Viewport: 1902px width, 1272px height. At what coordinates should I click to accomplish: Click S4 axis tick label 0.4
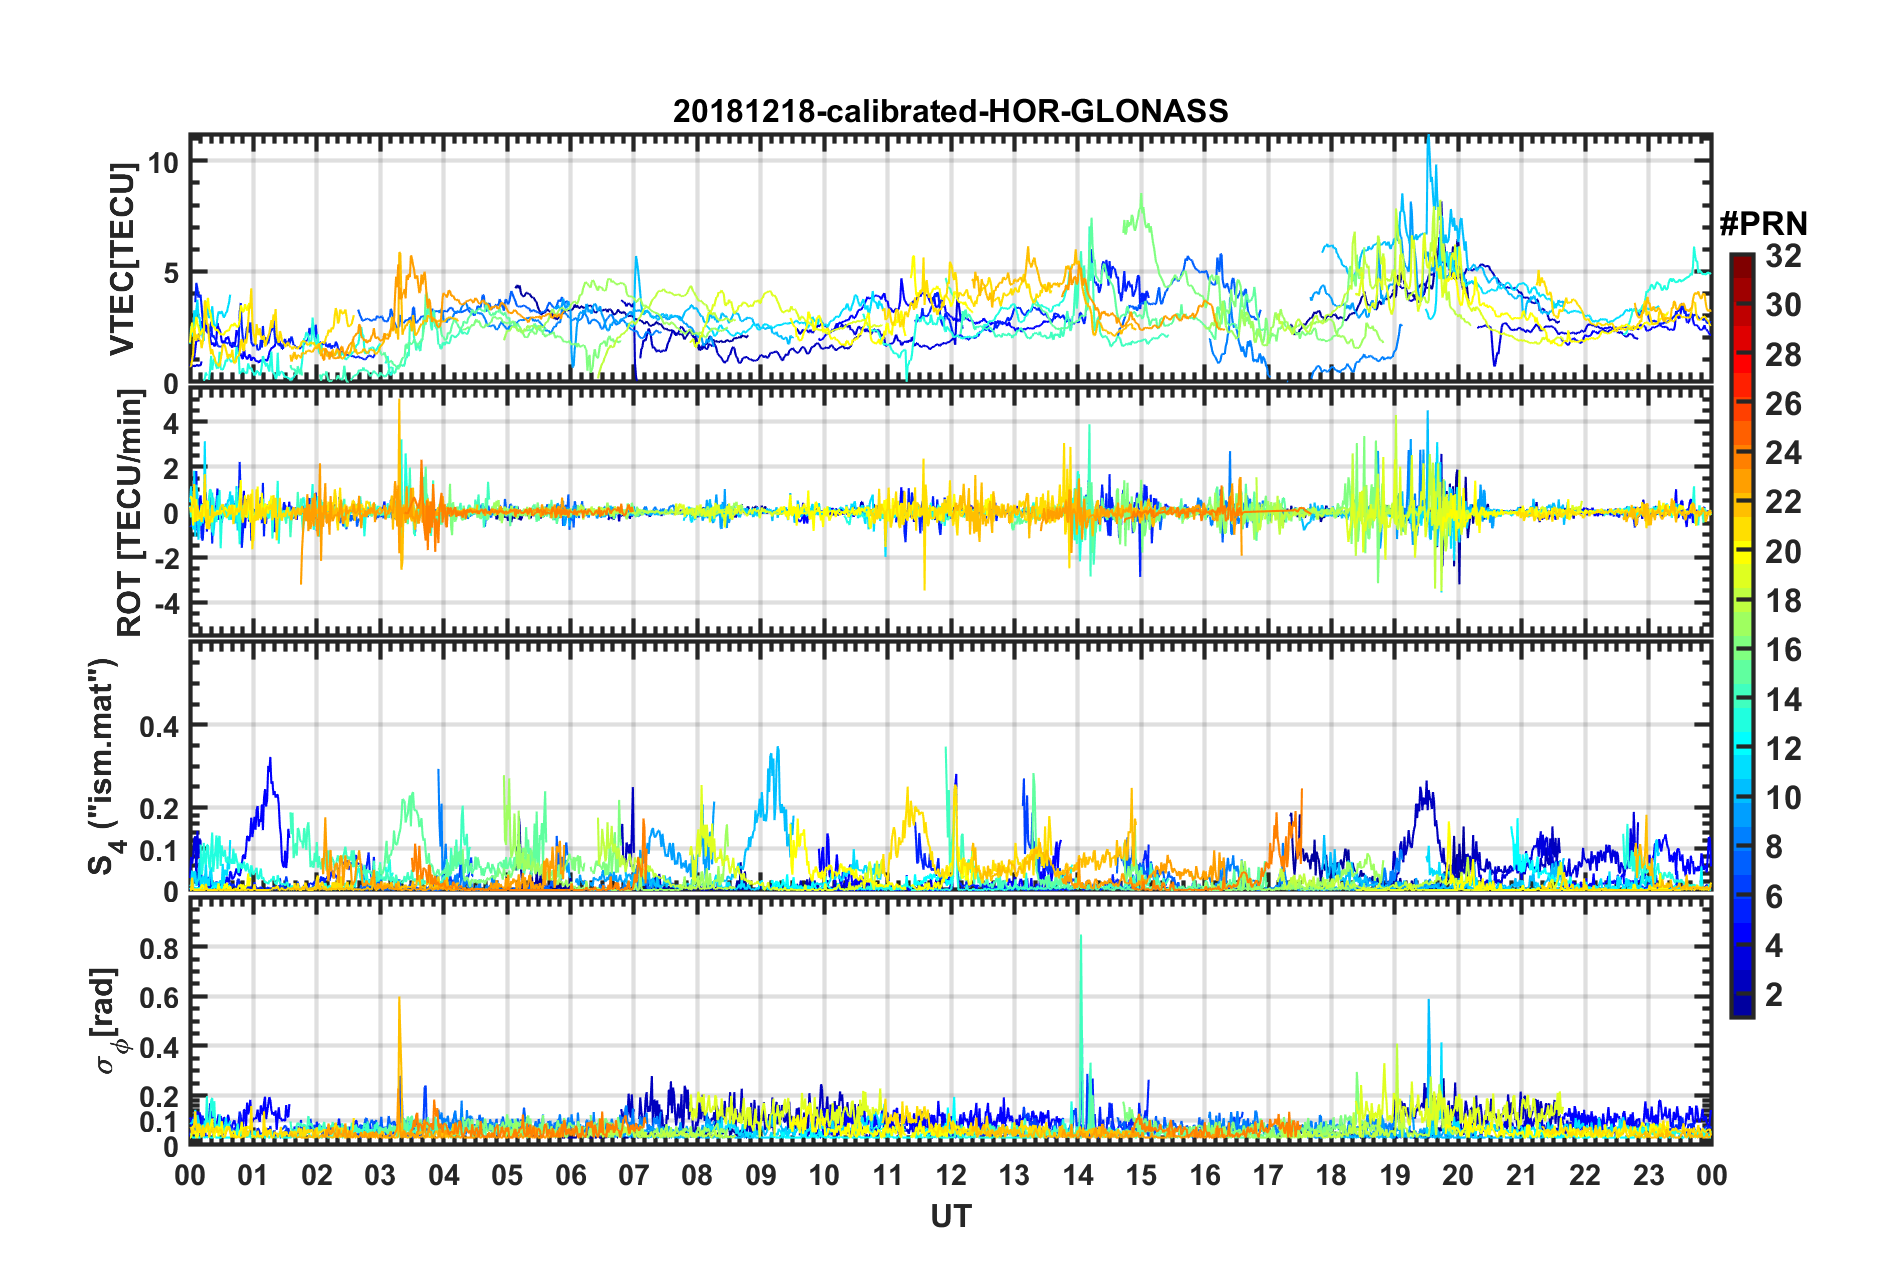[x=159, y=726]
